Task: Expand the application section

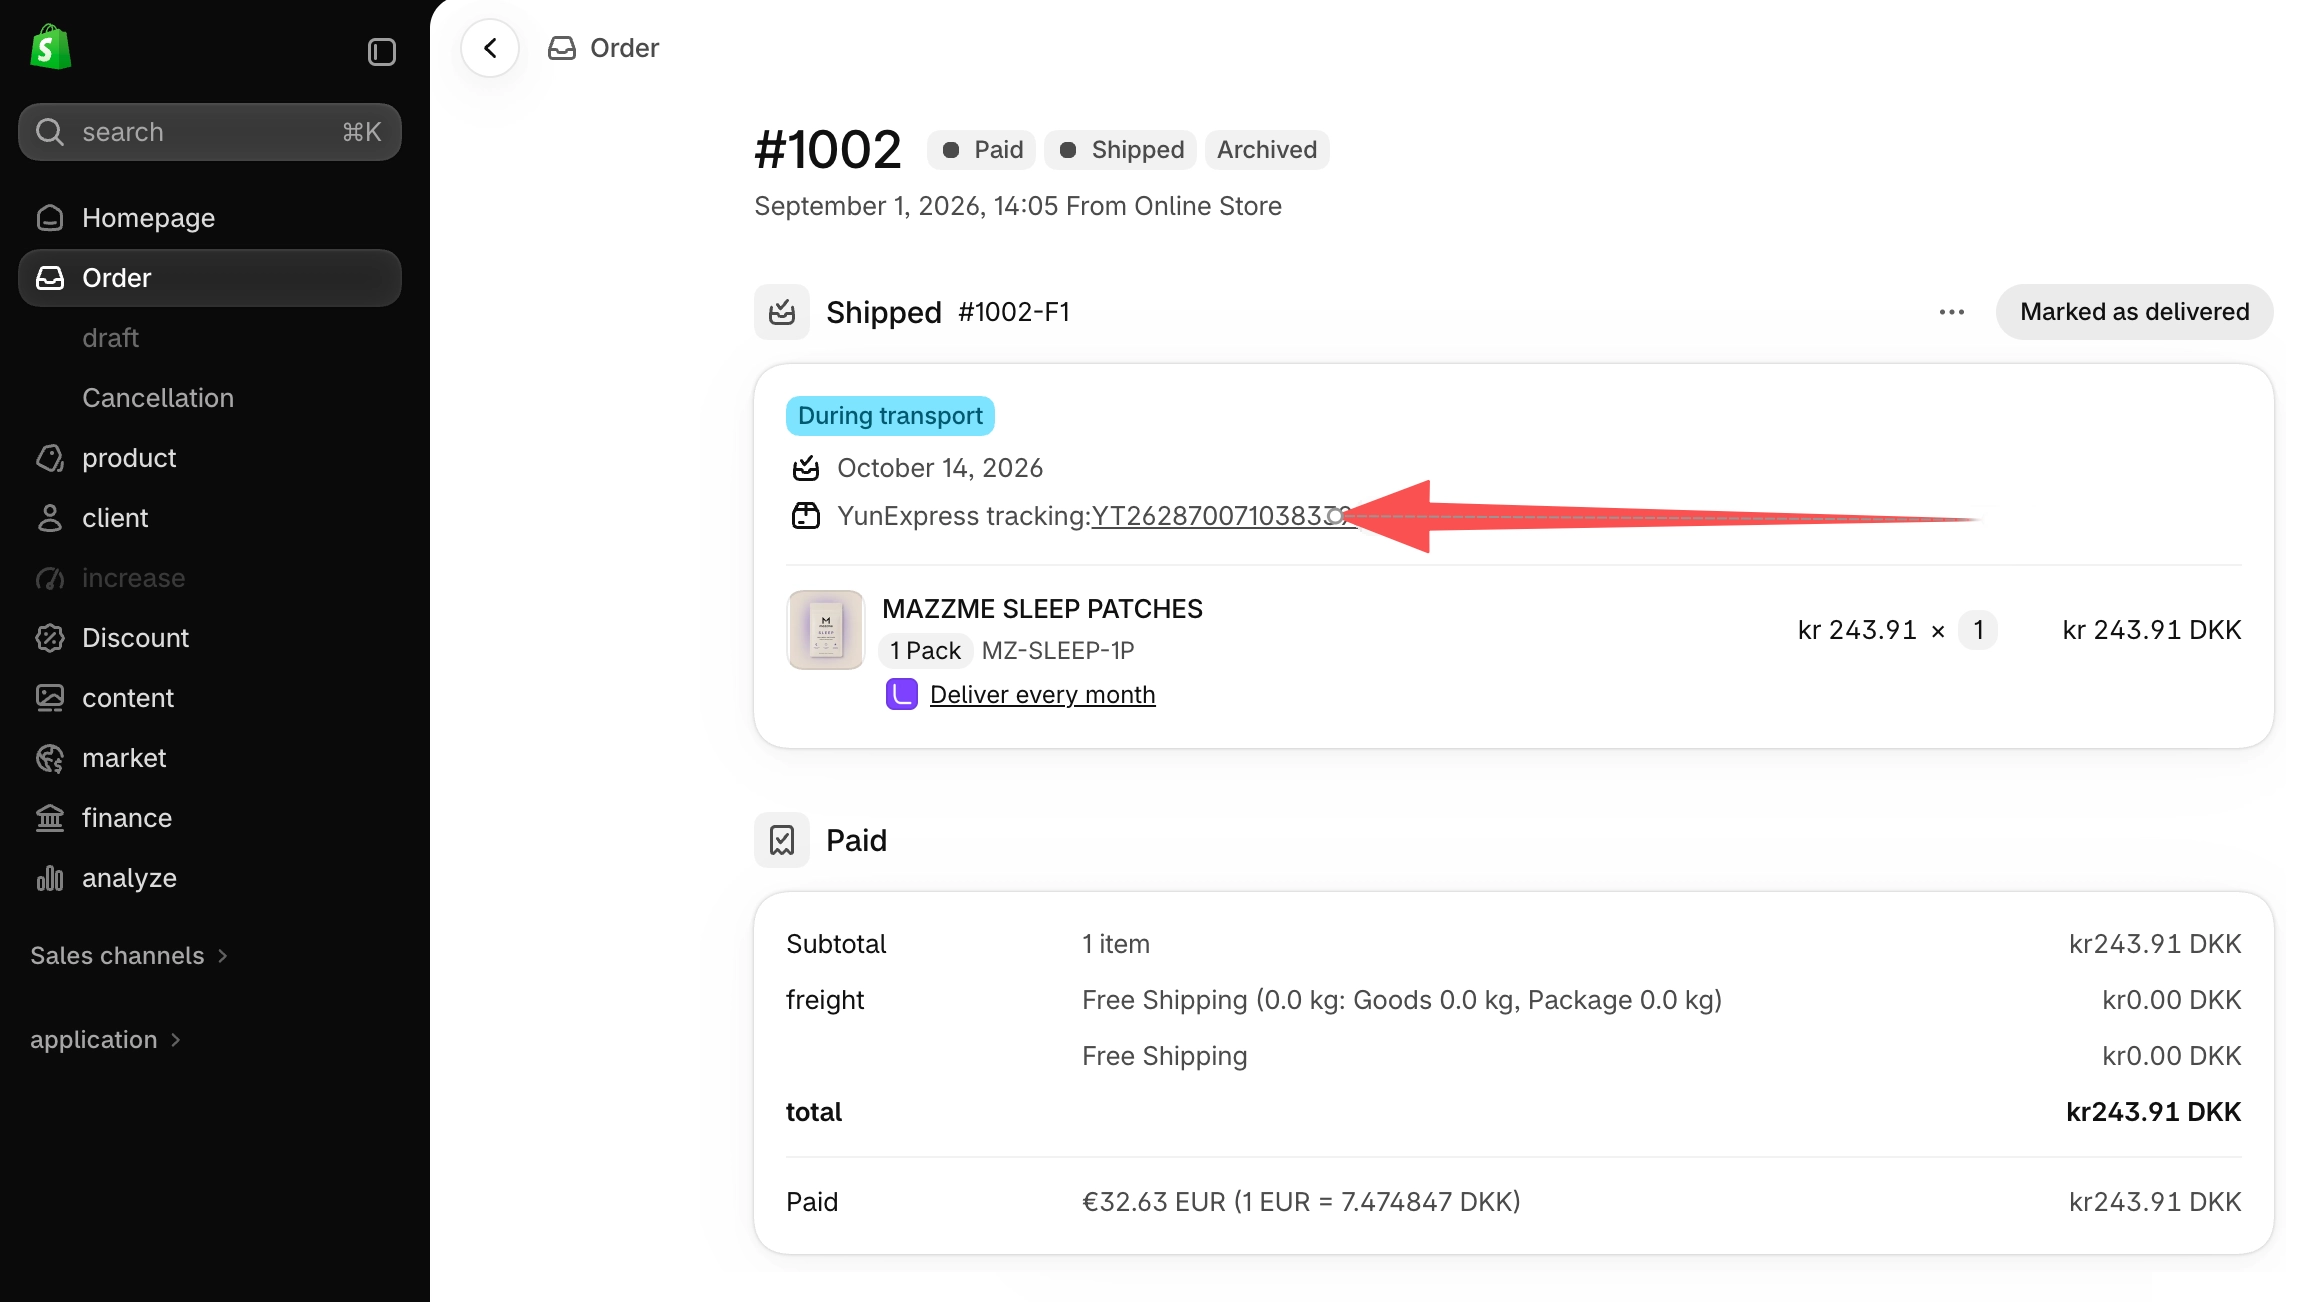Action: tap(105, 1040)
